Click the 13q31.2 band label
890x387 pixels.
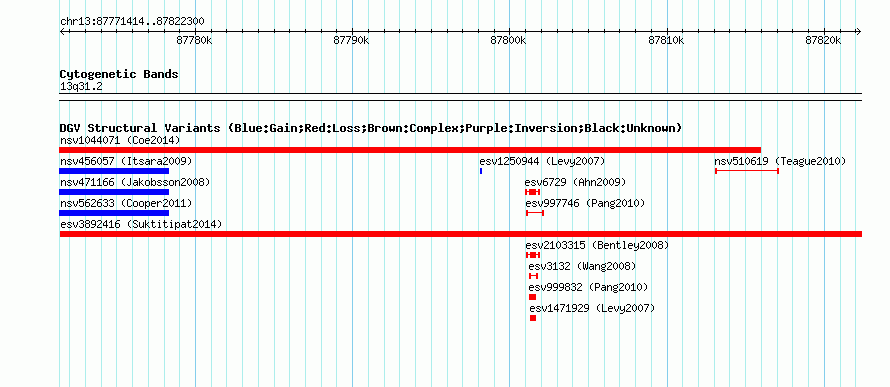81,87
